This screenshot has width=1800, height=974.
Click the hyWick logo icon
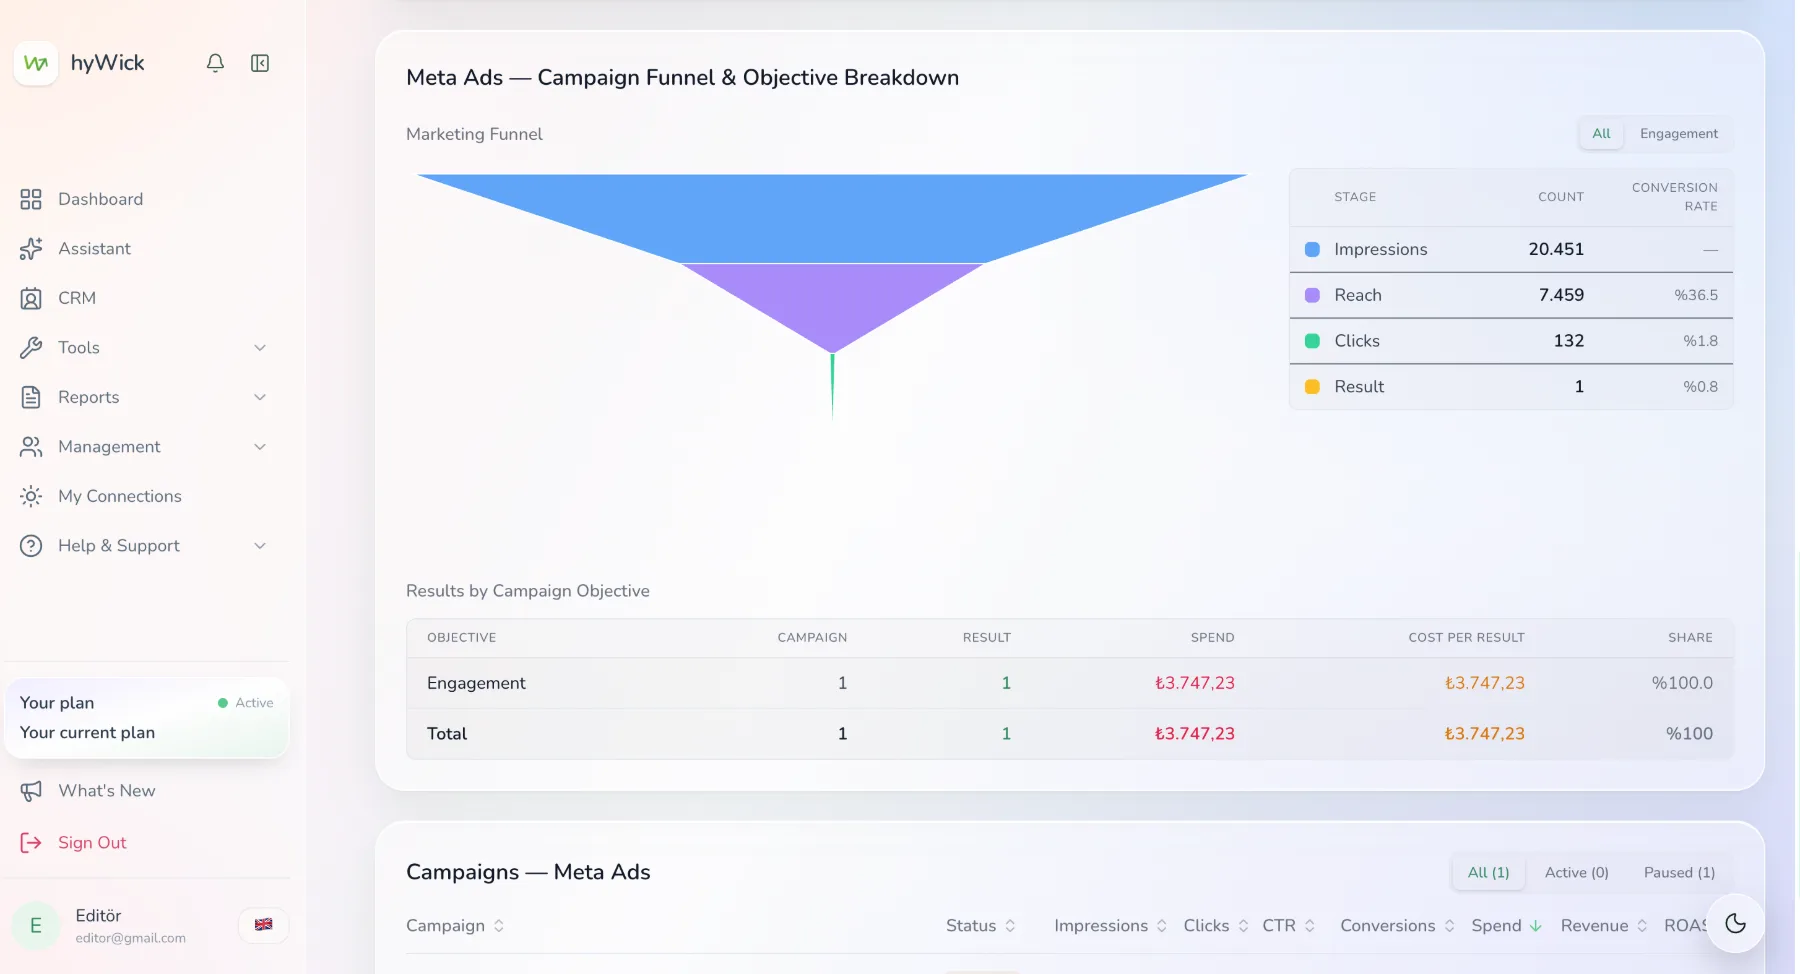coord(36,63)
